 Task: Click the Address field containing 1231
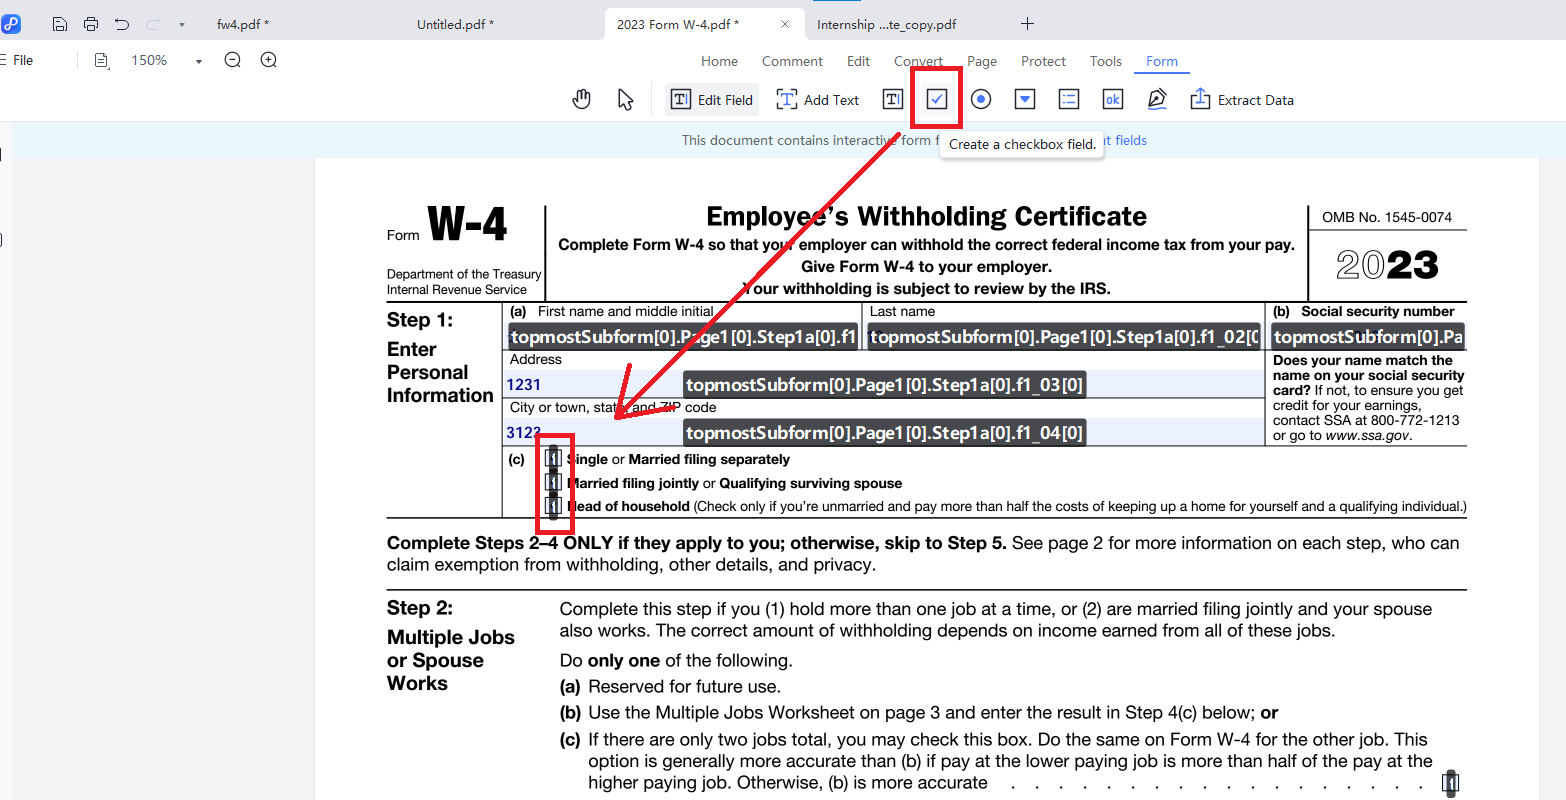click(590, 385)
